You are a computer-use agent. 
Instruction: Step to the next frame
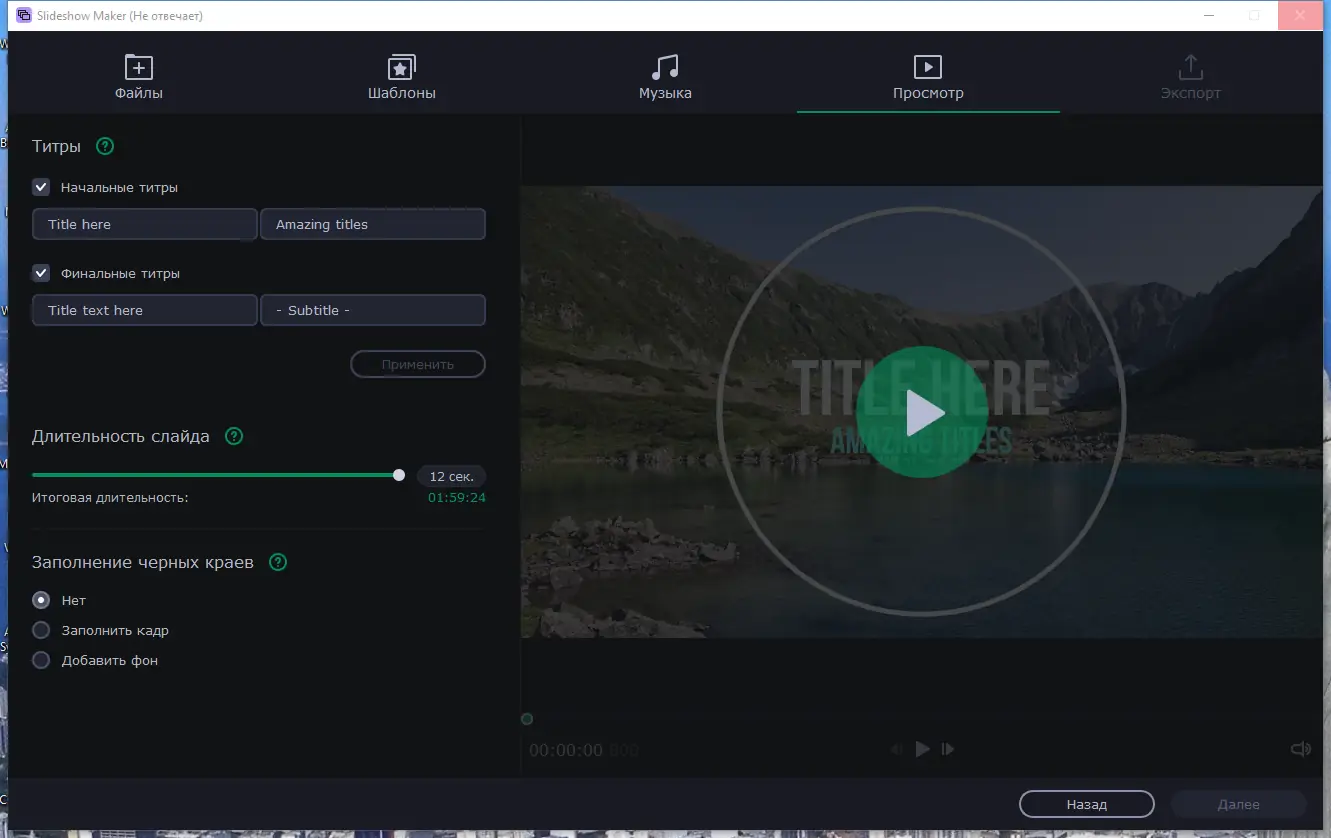[948, 749]
